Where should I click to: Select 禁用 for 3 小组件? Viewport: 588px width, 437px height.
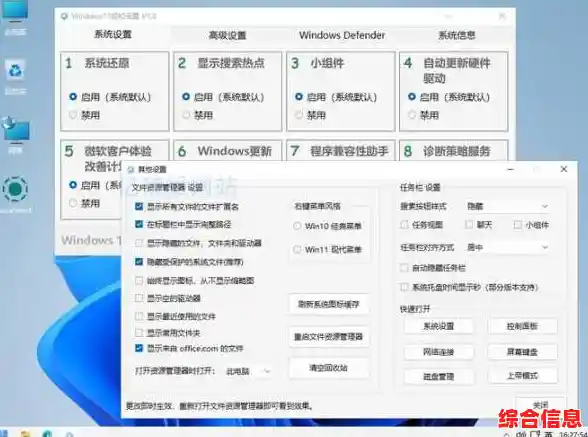(x=299, y=115)
